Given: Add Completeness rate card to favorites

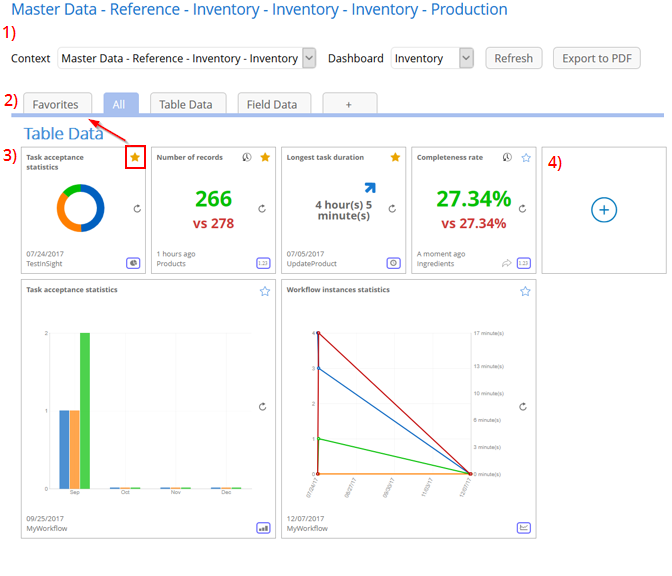Looking at the screenshot, I should tap(525, 157).
